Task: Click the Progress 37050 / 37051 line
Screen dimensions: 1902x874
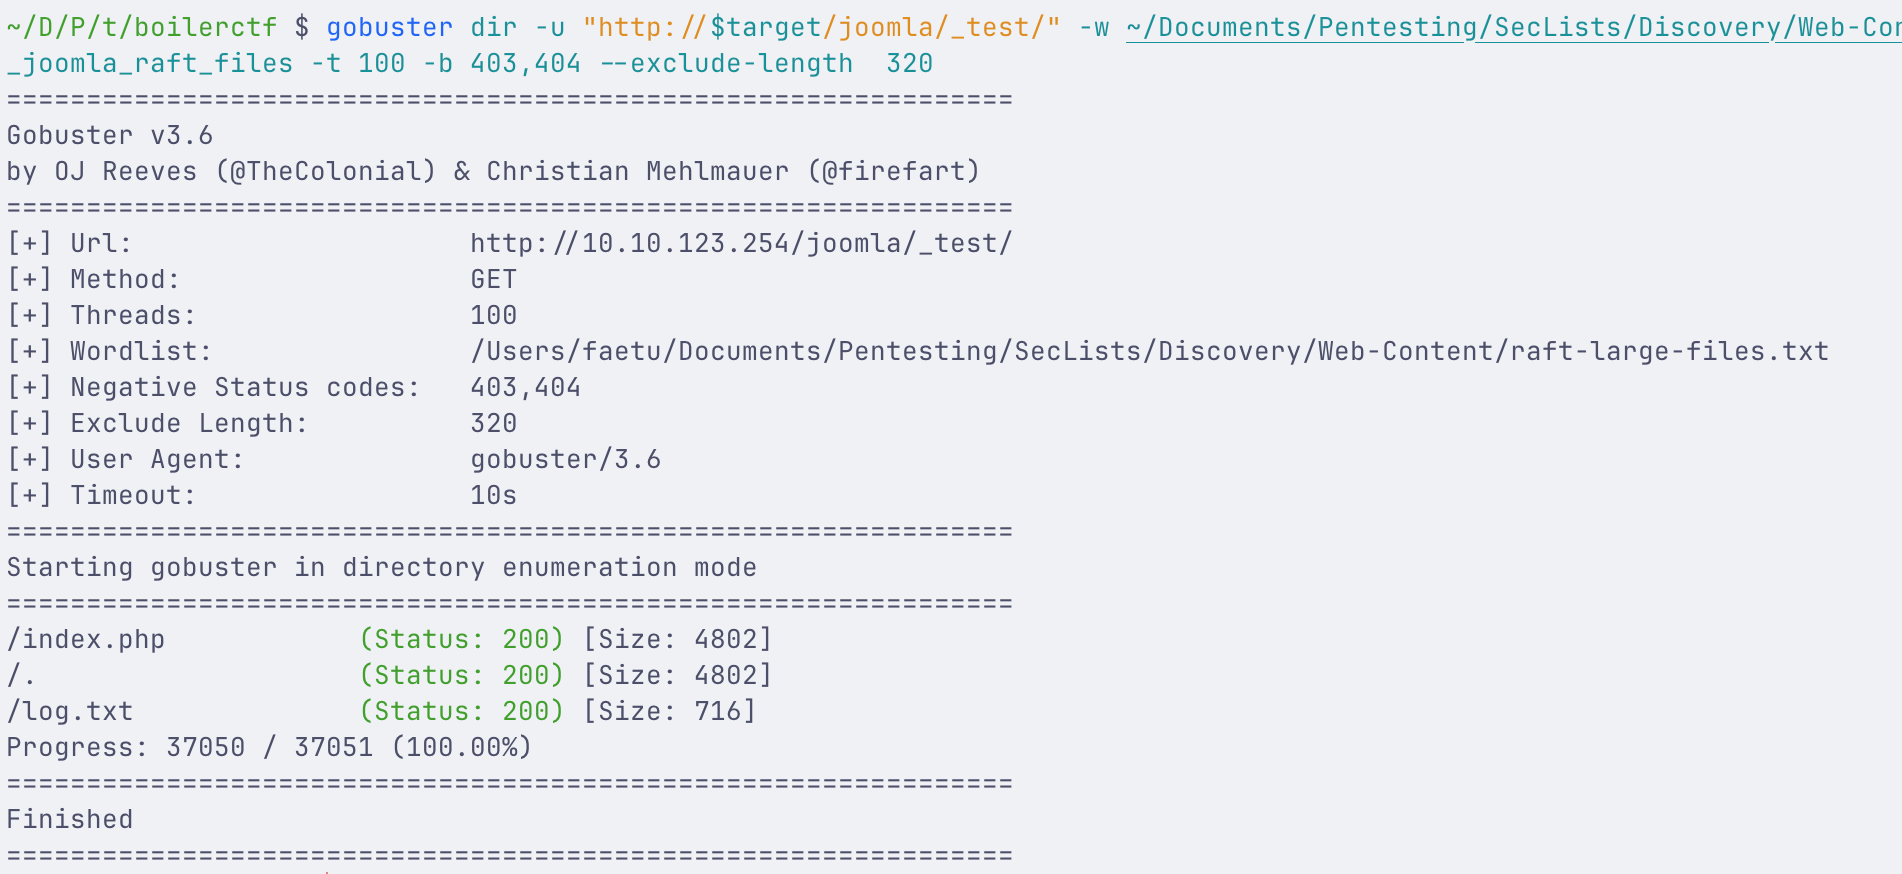Action: click(x=269, y=747)
